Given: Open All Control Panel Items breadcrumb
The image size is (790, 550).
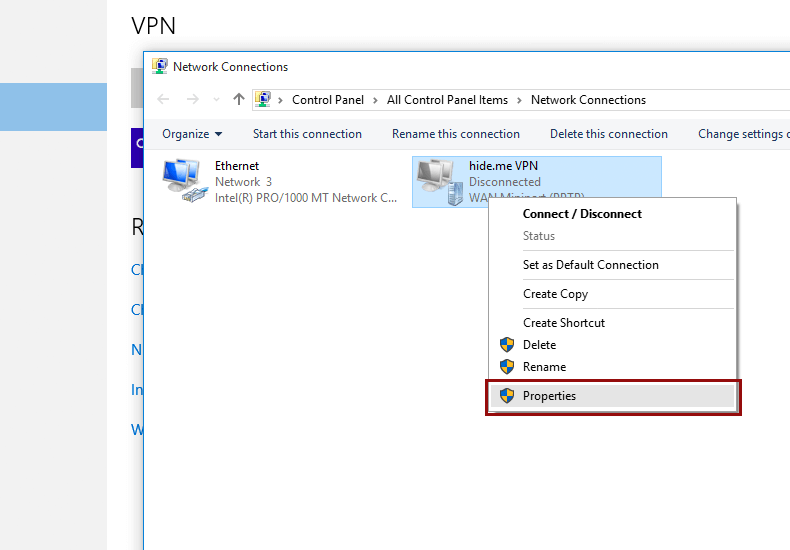Looking at the screenshot, I should click(447, 100).
